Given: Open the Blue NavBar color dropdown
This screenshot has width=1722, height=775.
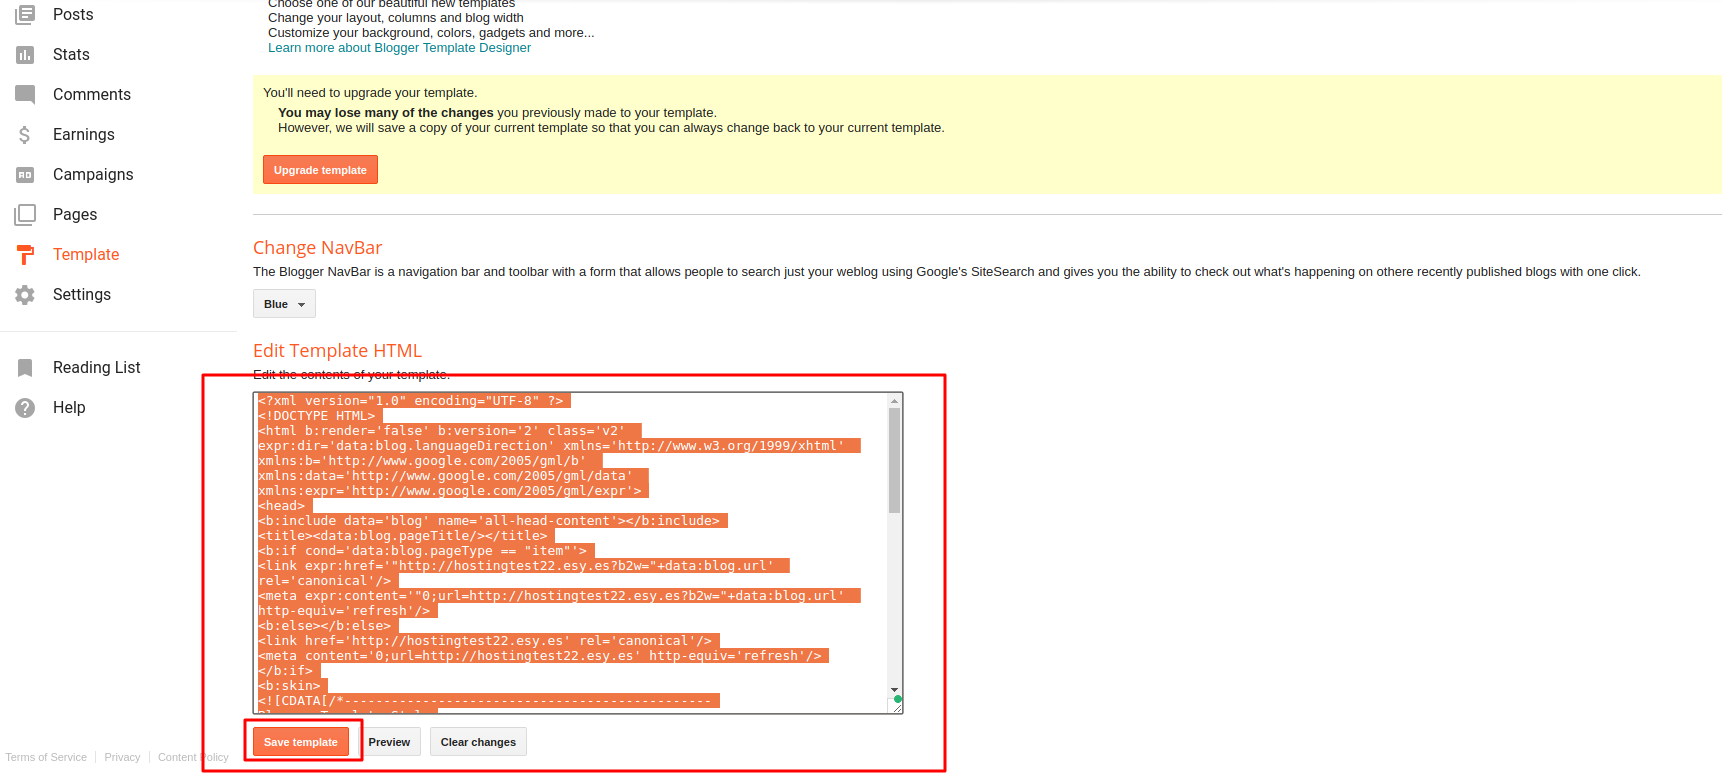Looking at the screenshot, I should click(284, 304).
